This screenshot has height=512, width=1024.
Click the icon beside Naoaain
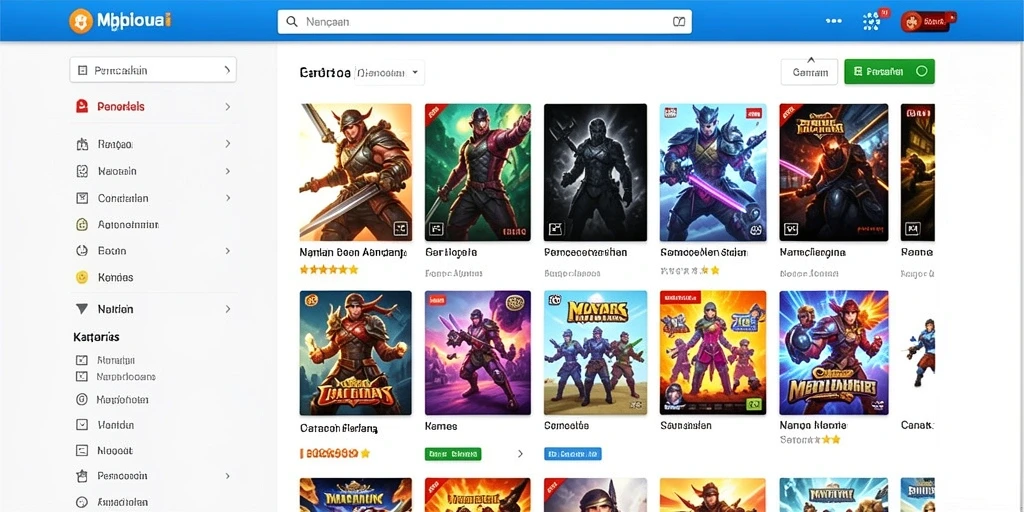pyautogui.click(x=82, y=171)
